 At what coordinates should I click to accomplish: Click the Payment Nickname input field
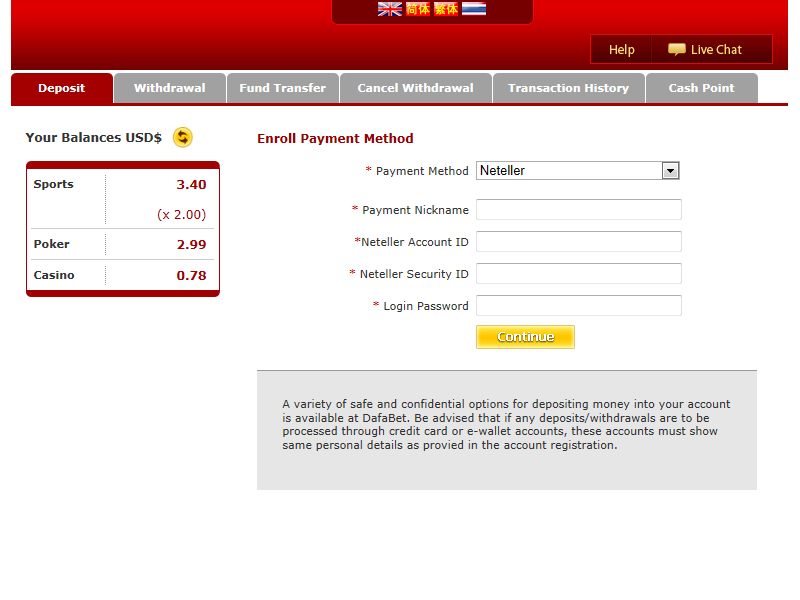click(x=579, y=210)
